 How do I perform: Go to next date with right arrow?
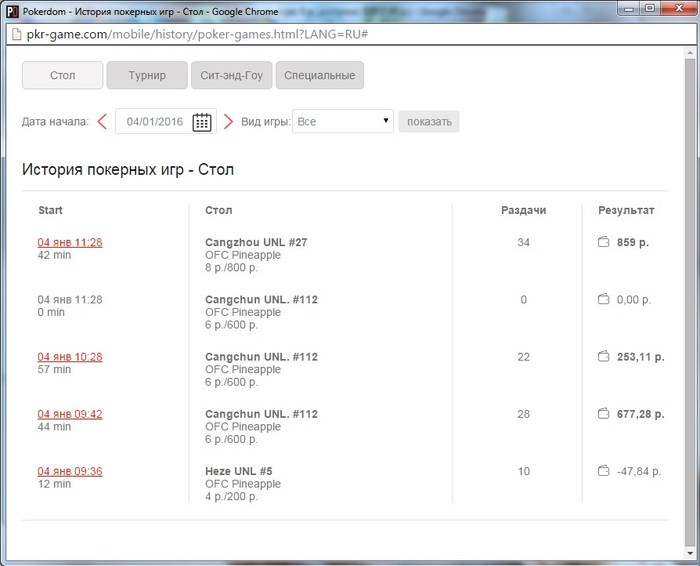(x=228, y=121)
